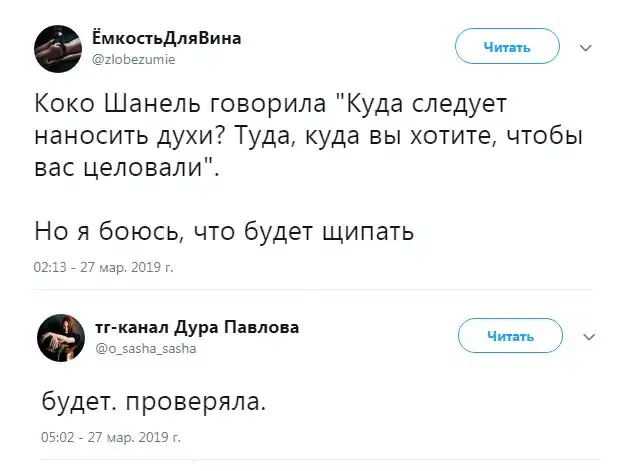The height and width of the screenshot is (471, 631).
Task: Click the @o_sasha_sasha handle
Action: tap(146, 349)
